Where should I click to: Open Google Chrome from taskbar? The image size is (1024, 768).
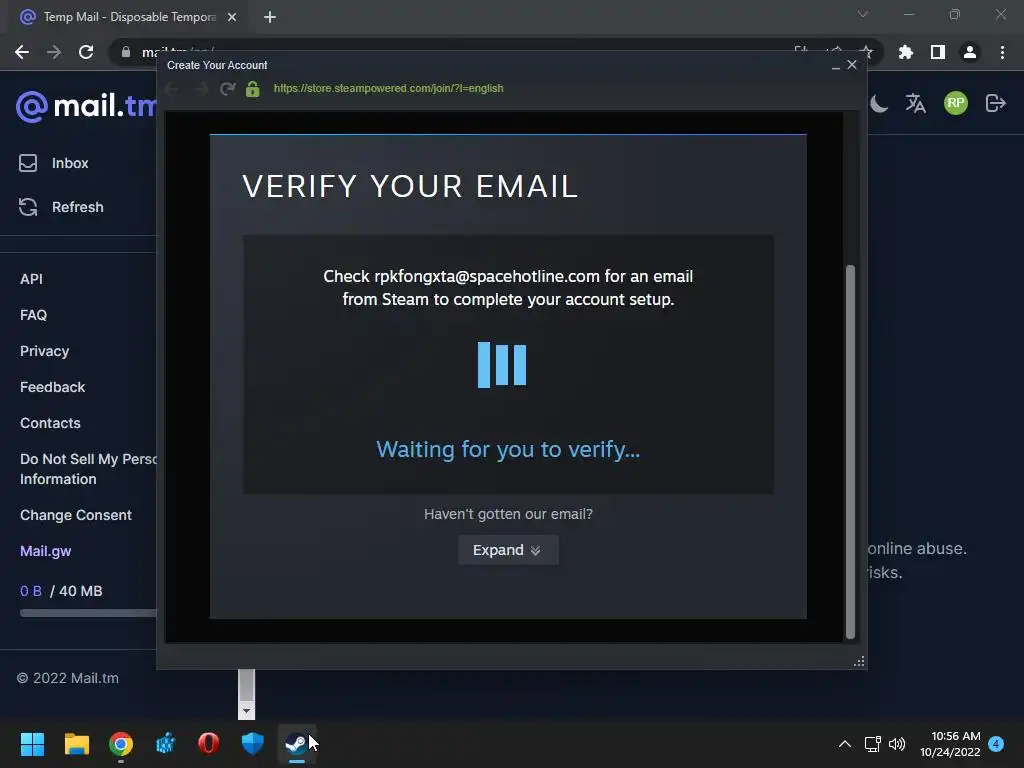click(x=121, y=744)
